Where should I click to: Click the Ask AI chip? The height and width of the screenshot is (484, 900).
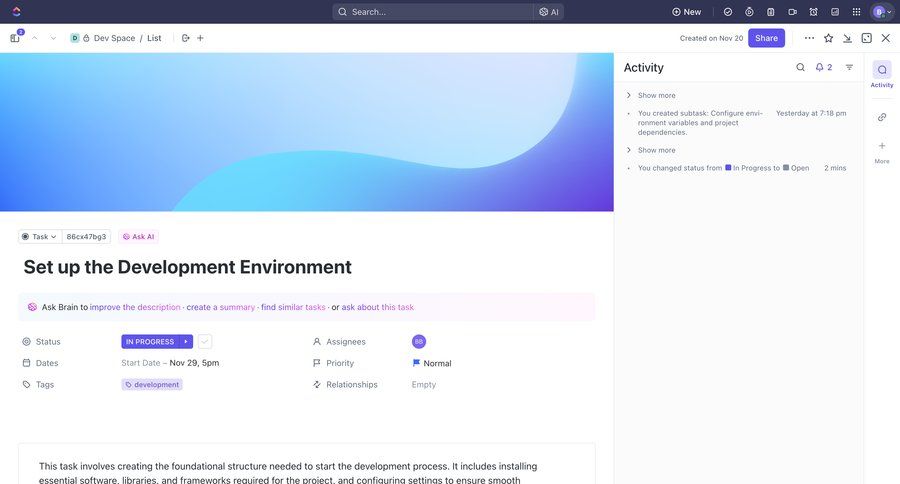(139, 237)
